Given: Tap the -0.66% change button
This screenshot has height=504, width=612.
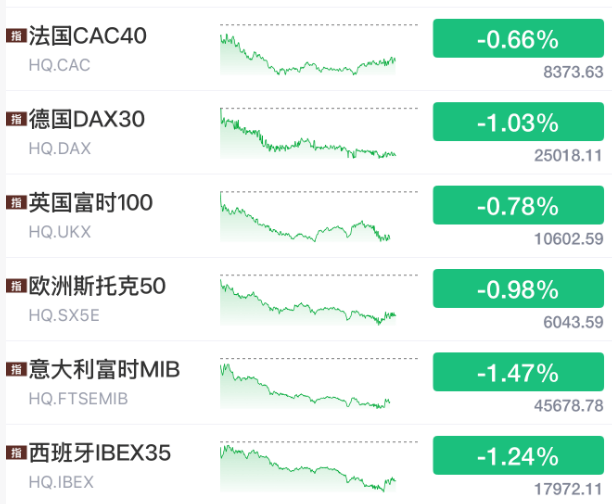Looking at the screenshot, I should coord(518,40).
